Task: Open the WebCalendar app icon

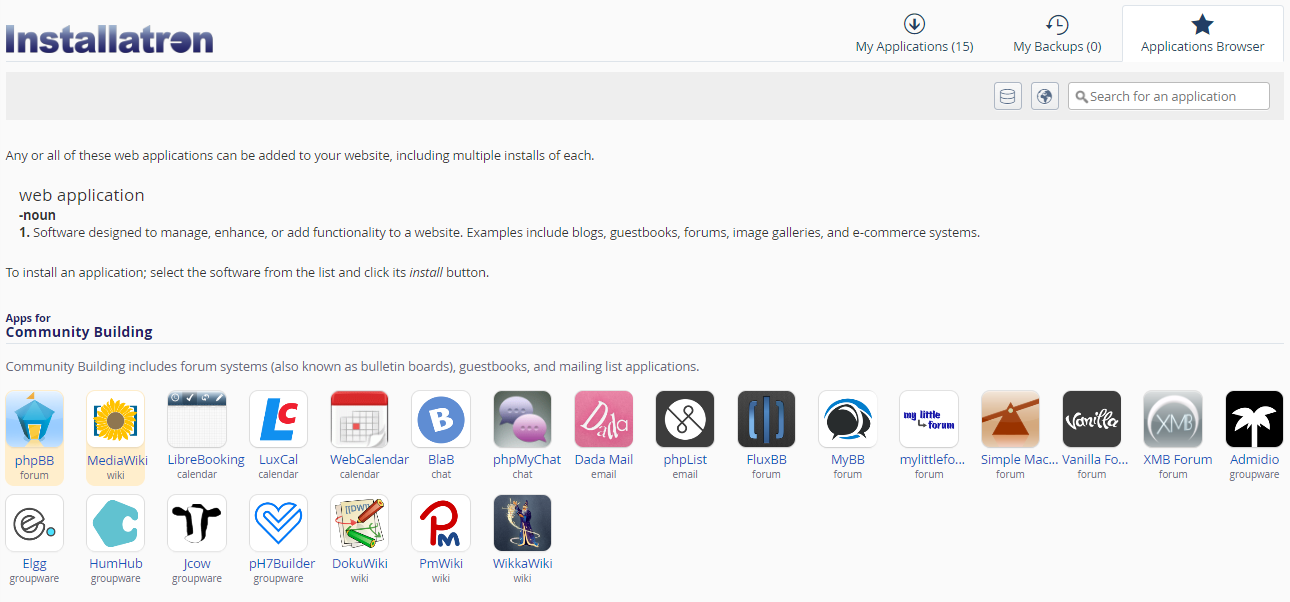Action: 360,419
